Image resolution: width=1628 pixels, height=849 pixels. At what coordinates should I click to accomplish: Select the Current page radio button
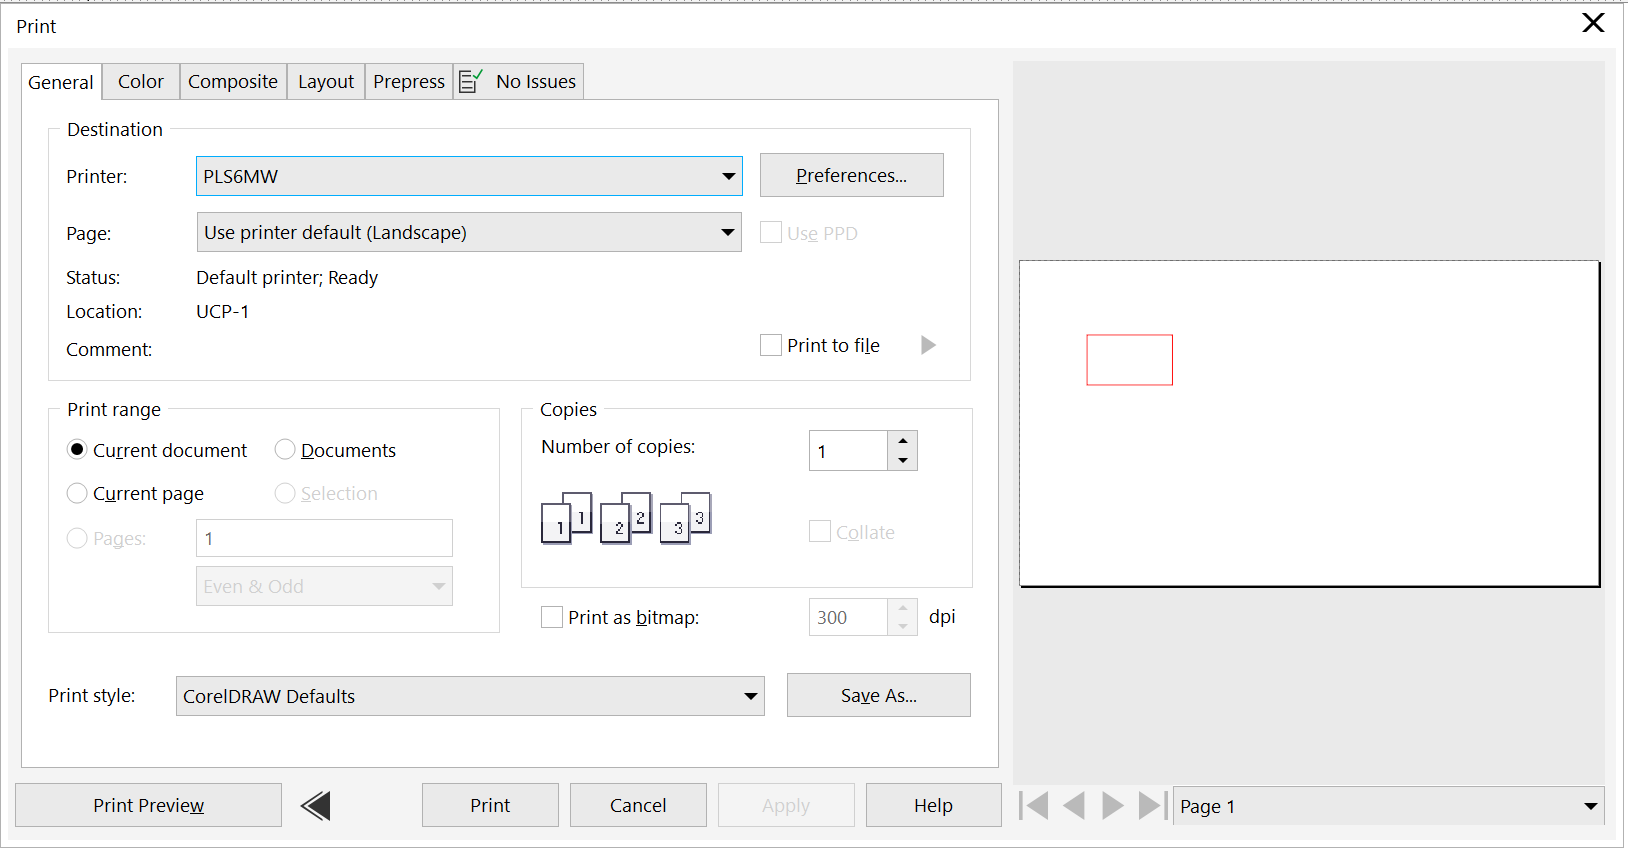(x=77, y=493)
